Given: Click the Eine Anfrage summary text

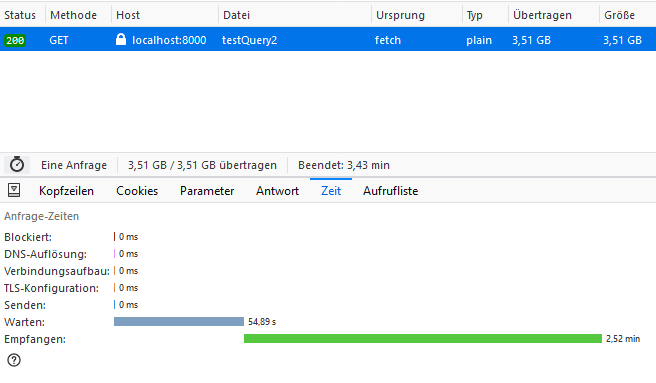Looking at the screenshot, I should pyautogui.click(x=74, y=165).
